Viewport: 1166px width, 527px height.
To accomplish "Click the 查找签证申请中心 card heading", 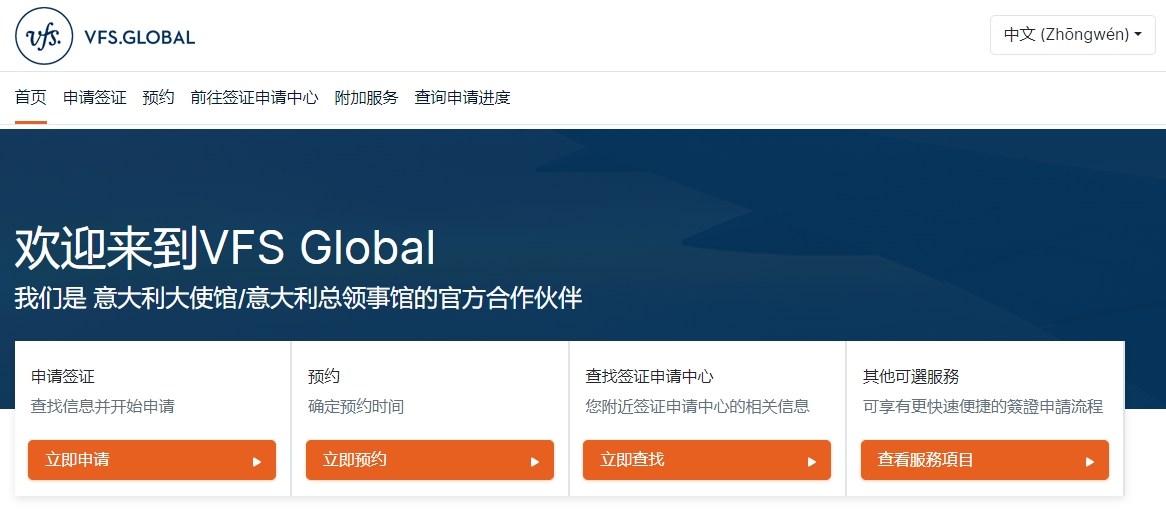I will pyautogui.click(x=649, y=377).
